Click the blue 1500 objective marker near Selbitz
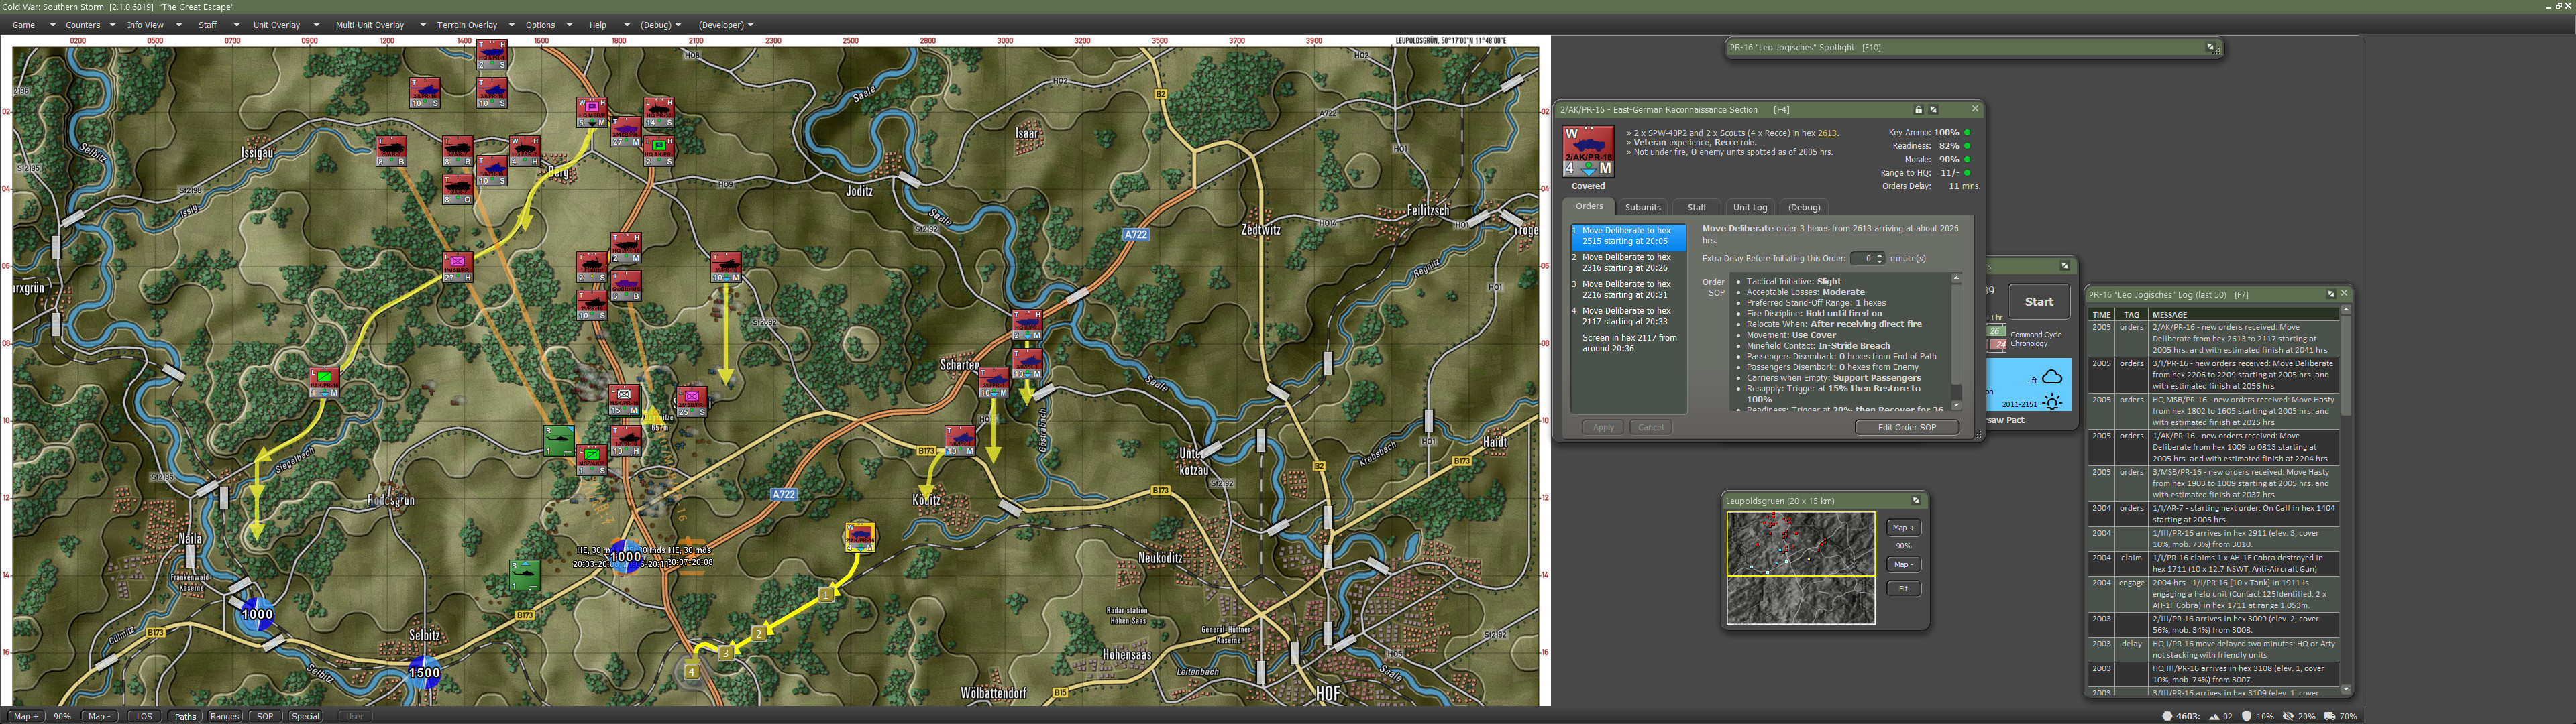 pos(424,672)
